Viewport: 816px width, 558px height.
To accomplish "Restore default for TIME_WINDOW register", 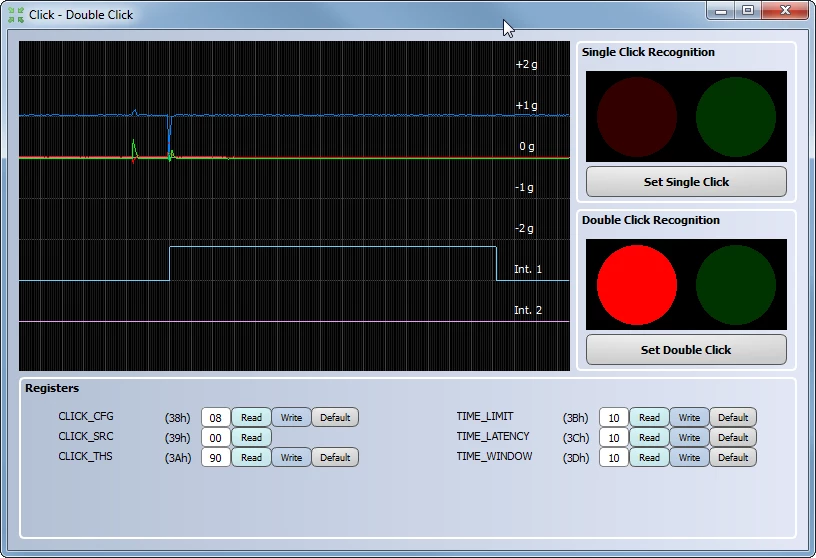I will coord(733,458).
